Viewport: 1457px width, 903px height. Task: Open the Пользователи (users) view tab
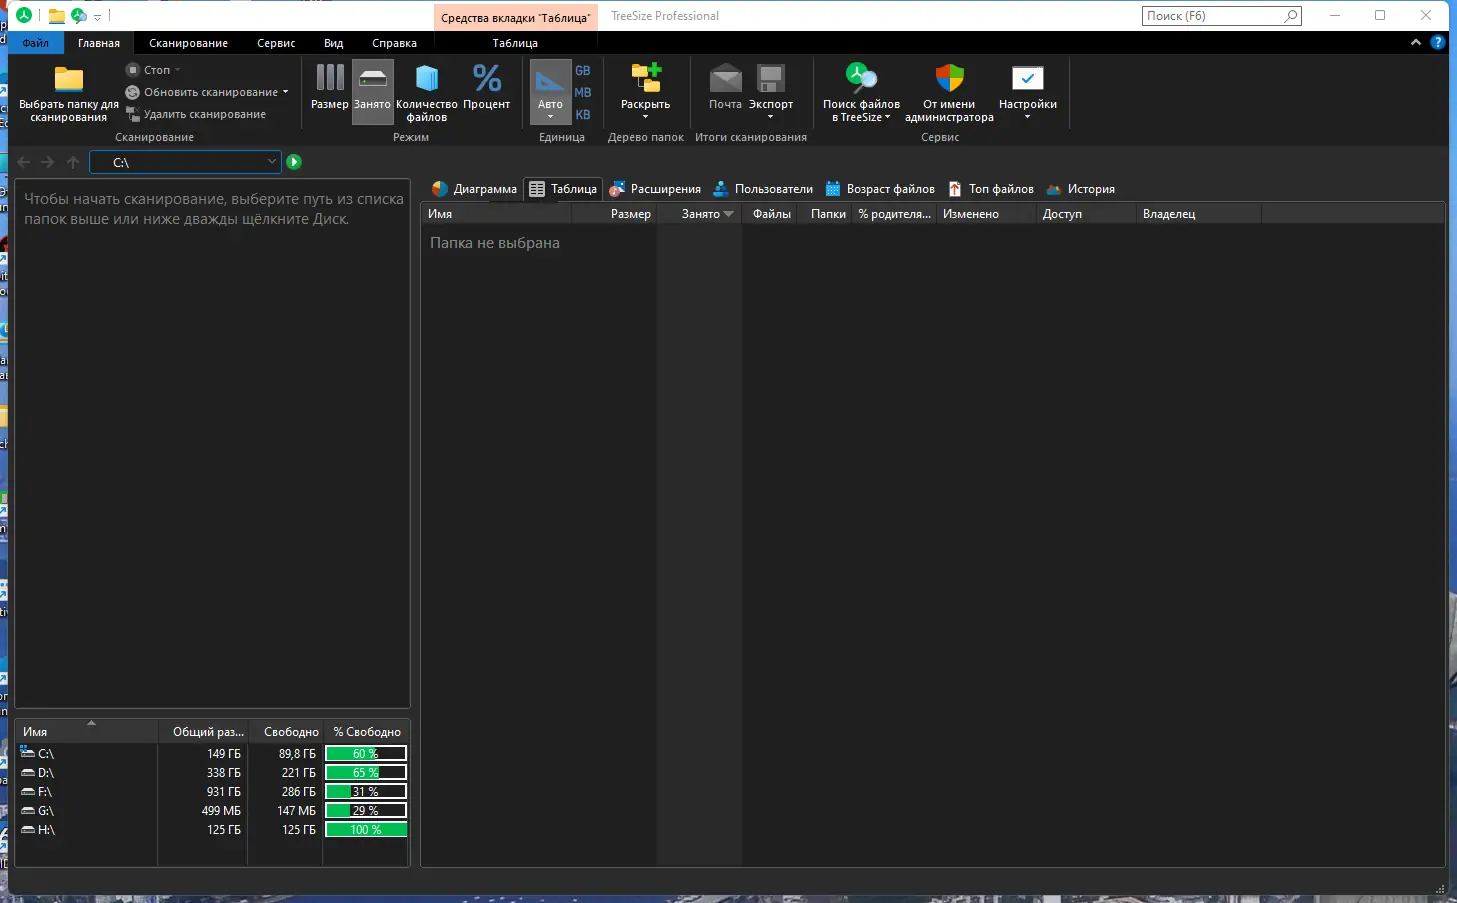coord(762,189)
